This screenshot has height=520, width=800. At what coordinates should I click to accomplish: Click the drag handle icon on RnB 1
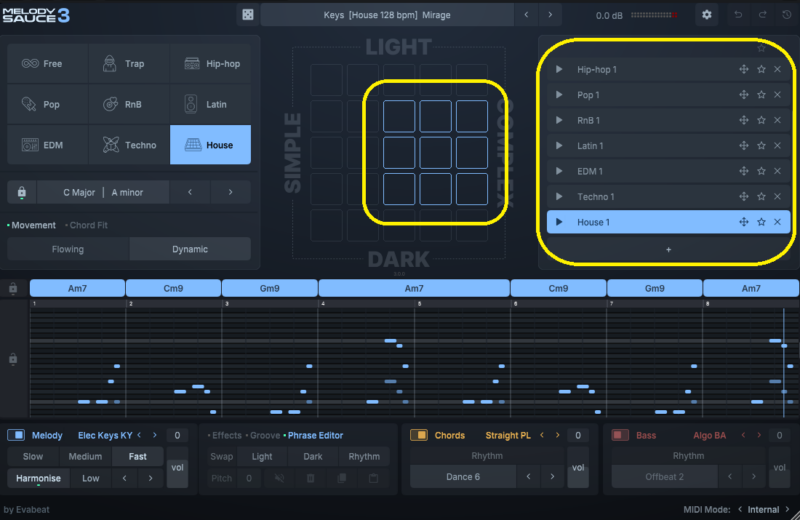pos(743,121)
